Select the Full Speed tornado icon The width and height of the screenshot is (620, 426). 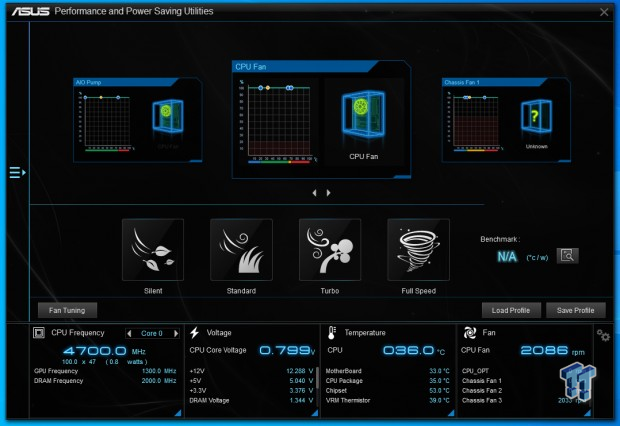click(418, 250)
